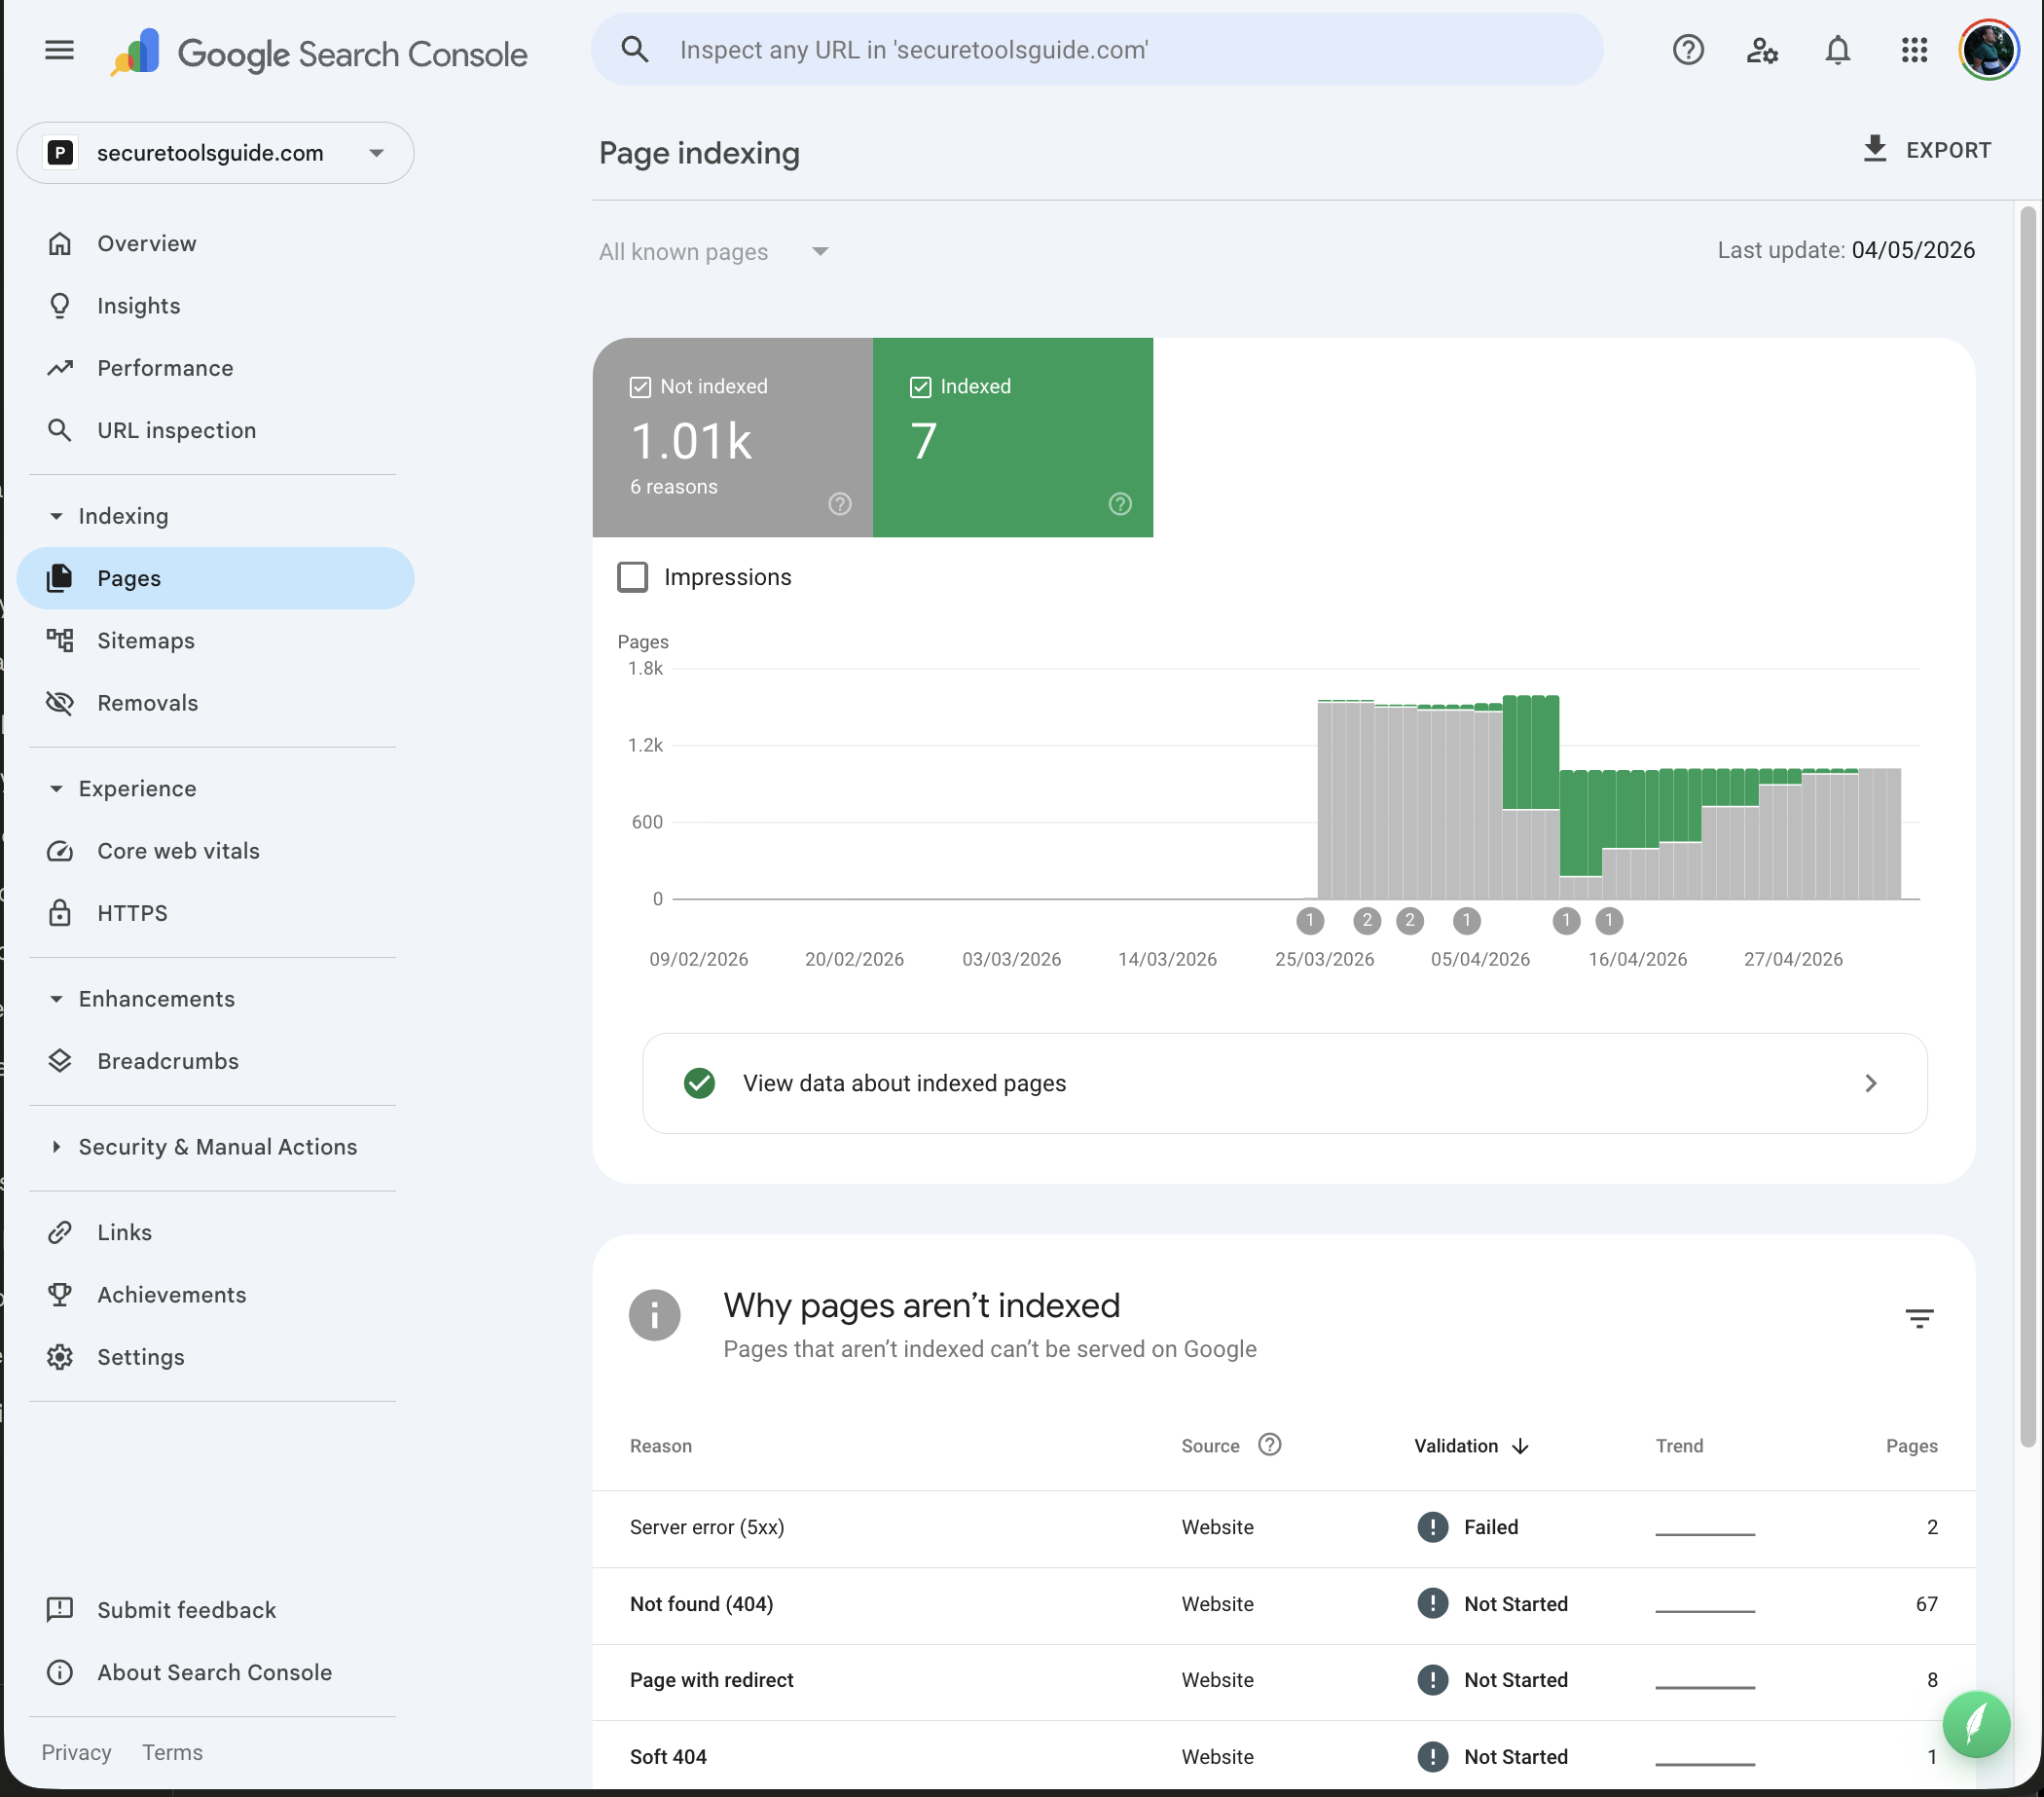Toggle the Not indexed checkbox

point(640,387)
